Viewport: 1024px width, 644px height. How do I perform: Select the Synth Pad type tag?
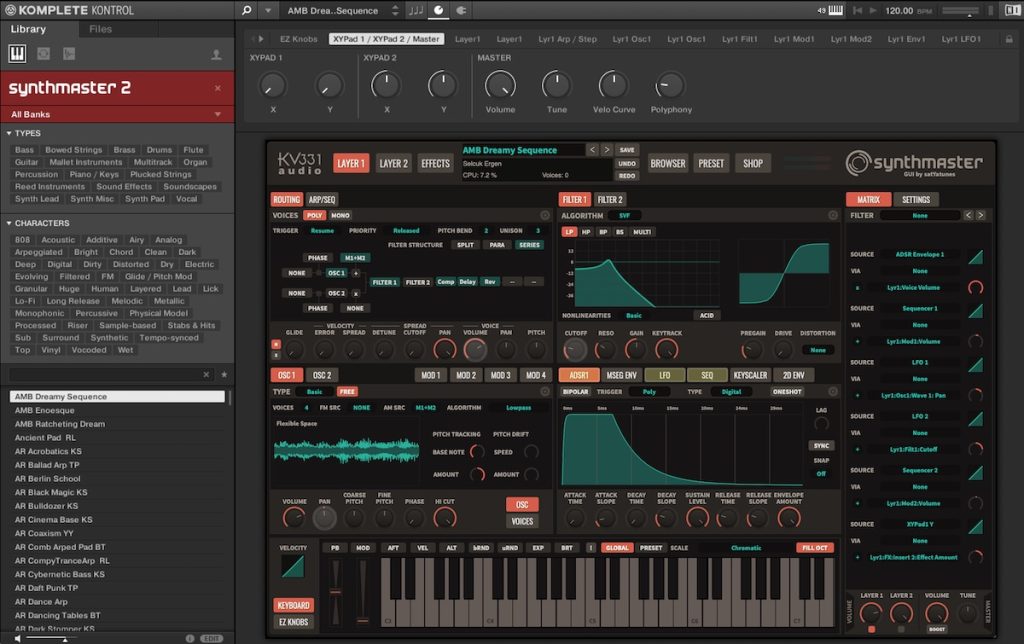point(145,199)
